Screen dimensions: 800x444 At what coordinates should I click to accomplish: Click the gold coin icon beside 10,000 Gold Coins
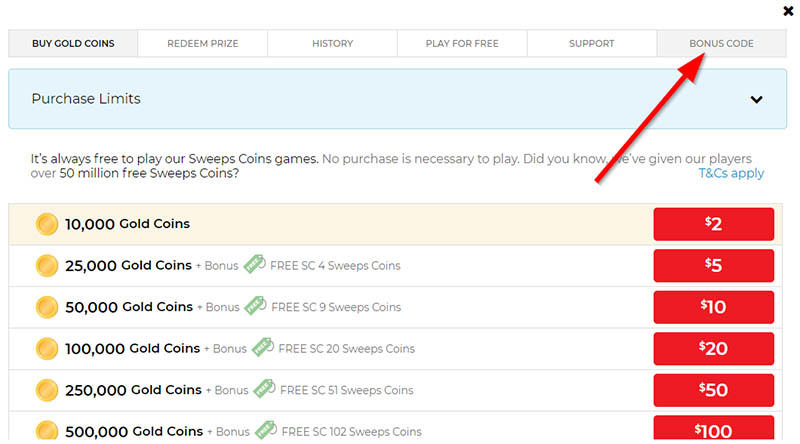46,224
